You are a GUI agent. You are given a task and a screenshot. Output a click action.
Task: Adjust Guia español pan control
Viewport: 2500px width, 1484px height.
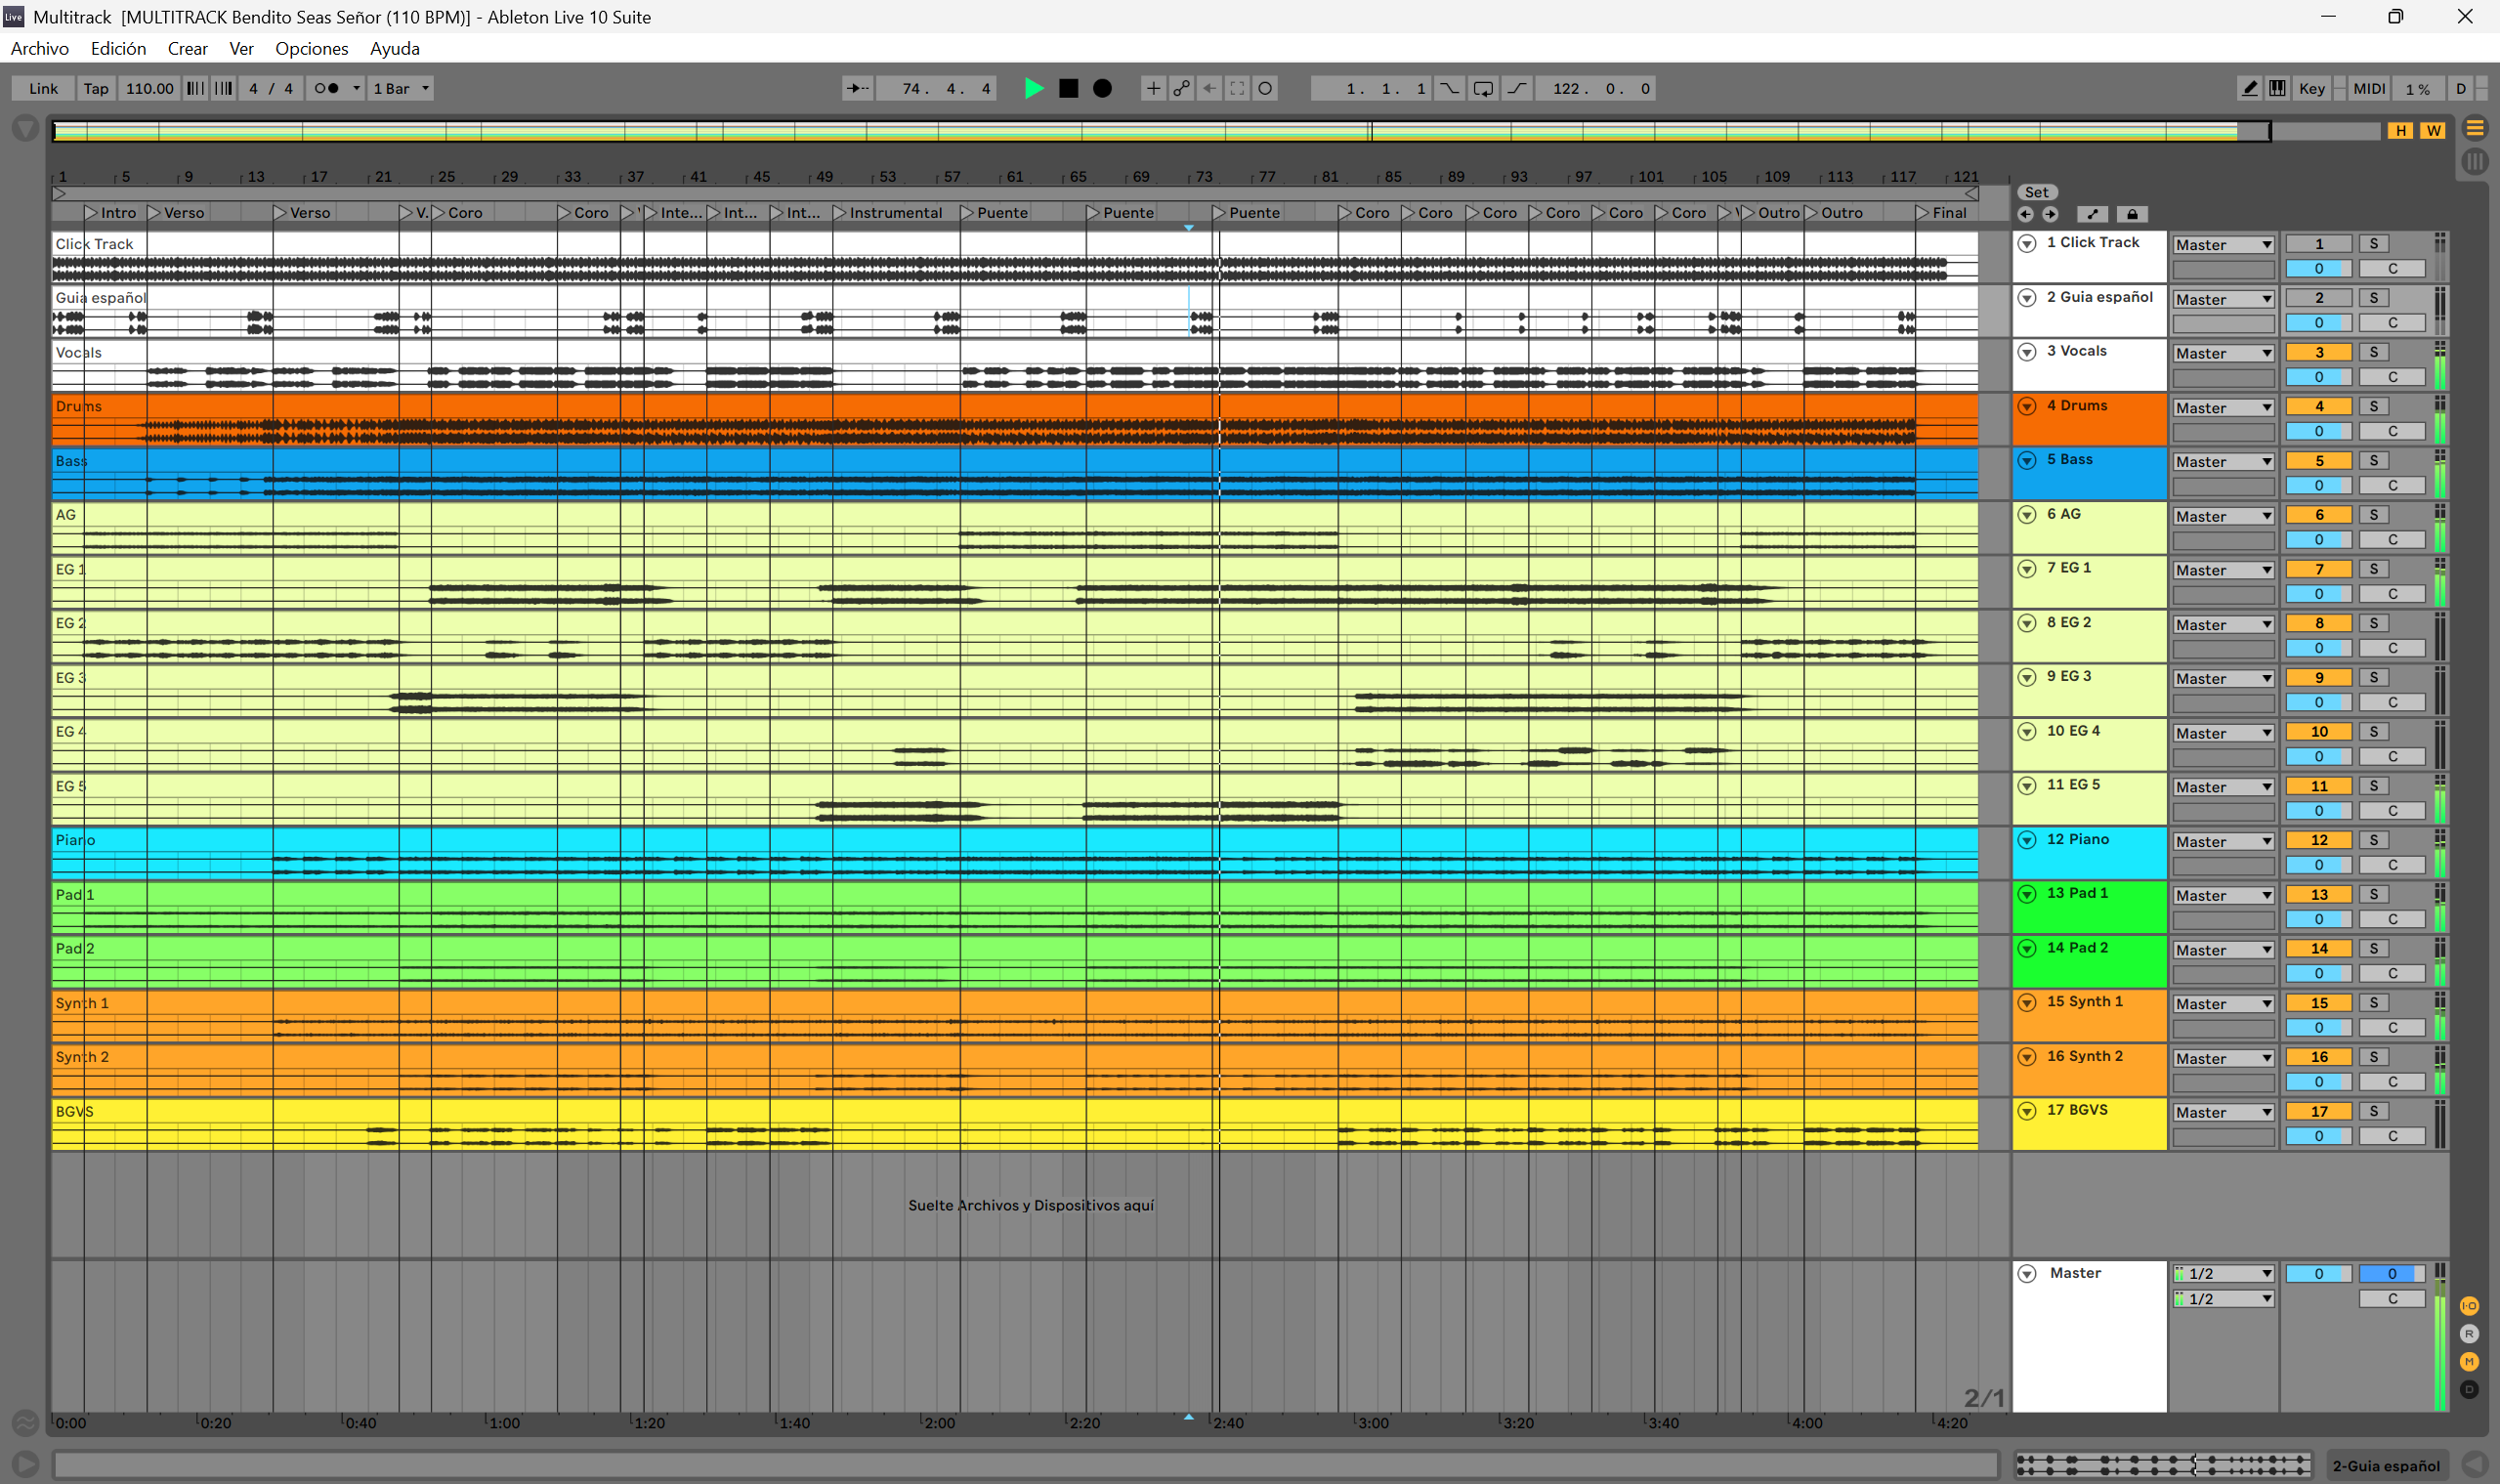(x=2393, y=323)
